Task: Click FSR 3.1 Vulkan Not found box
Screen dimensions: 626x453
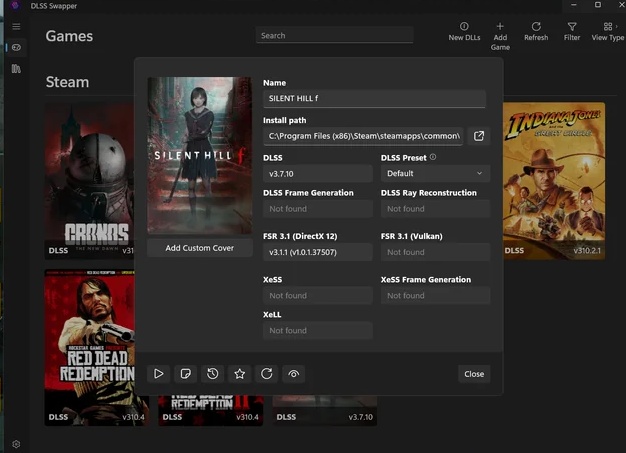Action: [x=435, y=252]
